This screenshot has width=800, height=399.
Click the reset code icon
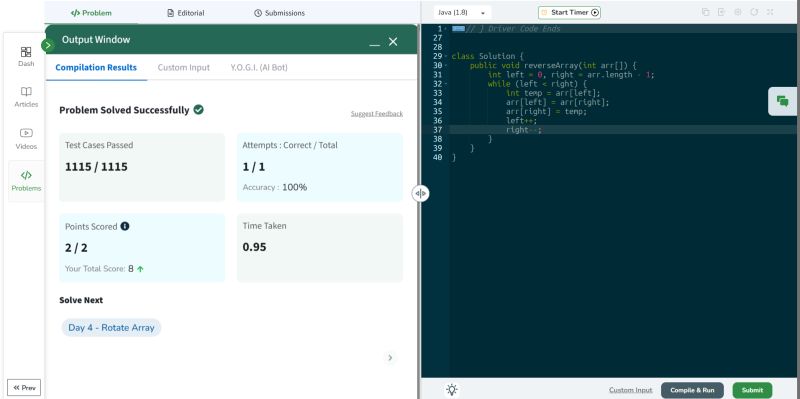(x=754, y=12)
